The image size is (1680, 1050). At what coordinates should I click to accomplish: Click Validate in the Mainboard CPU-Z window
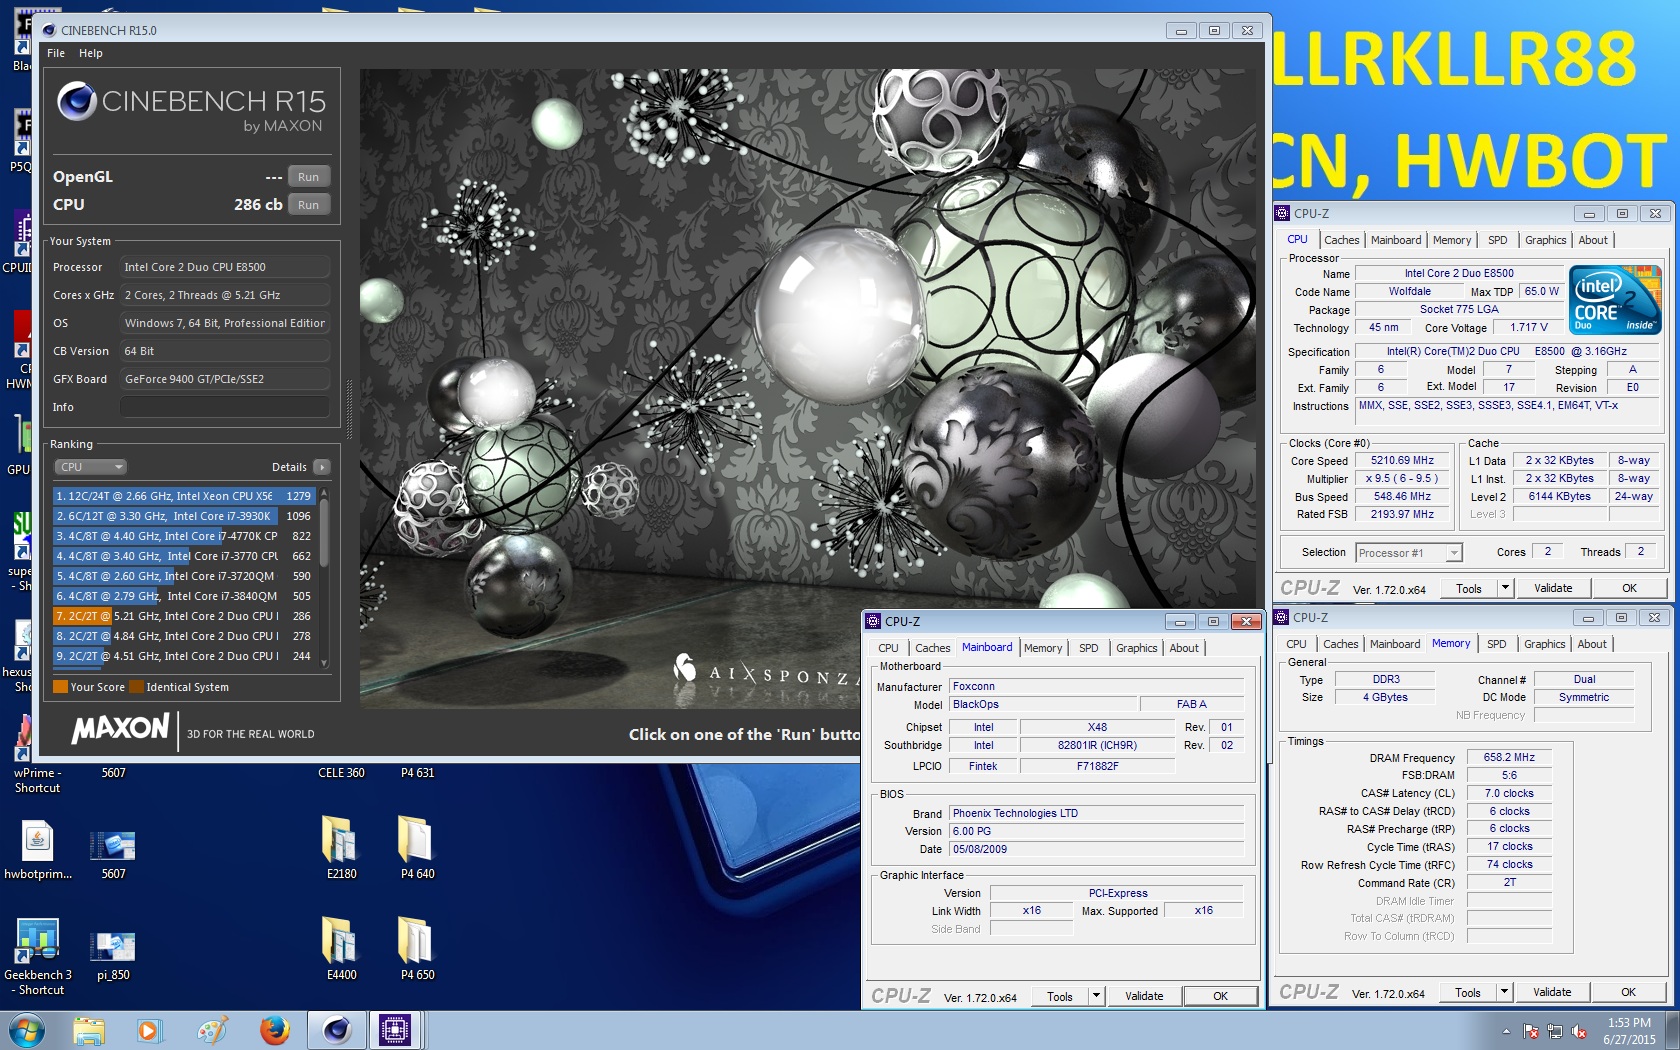pos(1144,996)
